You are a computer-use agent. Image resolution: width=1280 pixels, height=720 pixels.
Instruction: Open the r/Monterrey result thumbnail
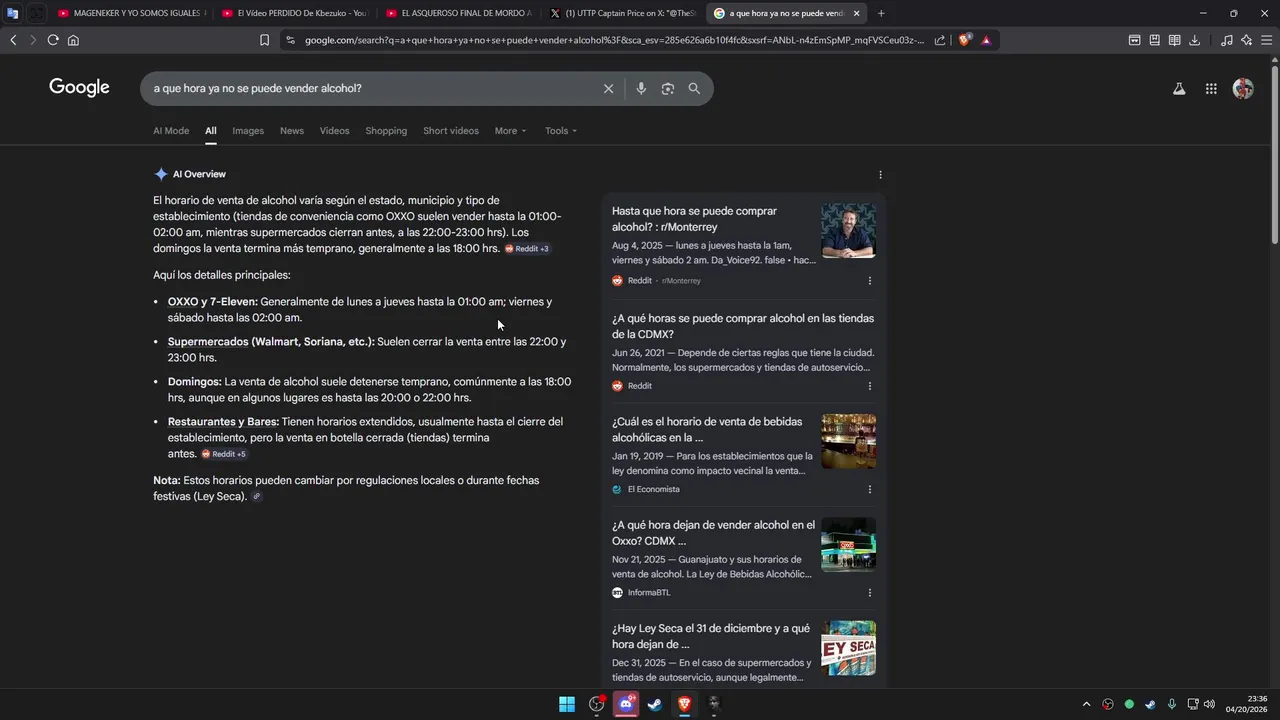coord(848,231)
